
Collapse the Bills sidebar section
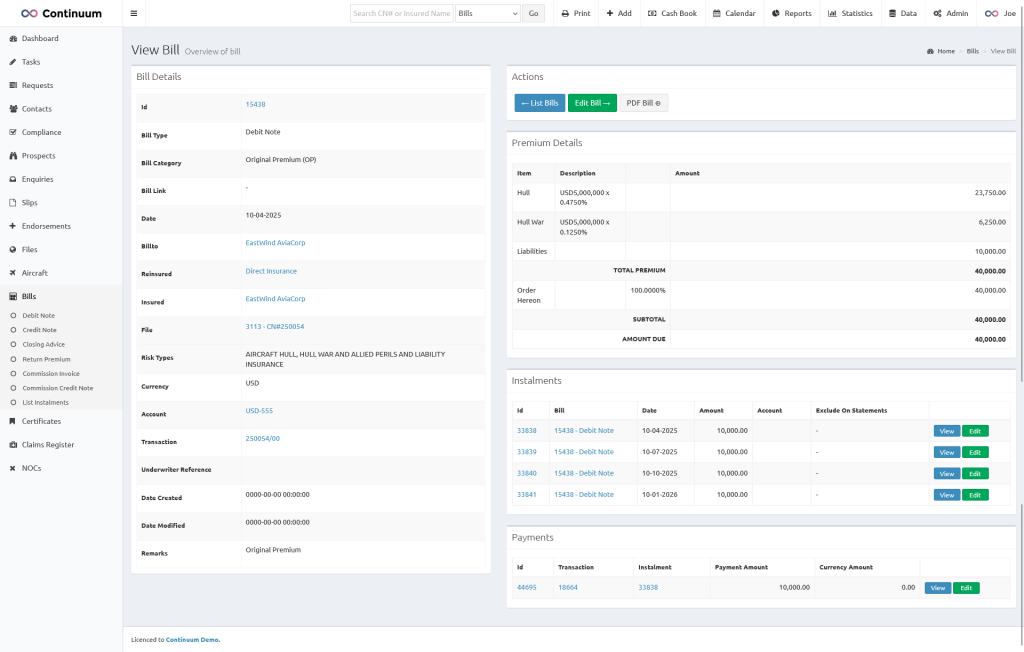click(29, 297)
